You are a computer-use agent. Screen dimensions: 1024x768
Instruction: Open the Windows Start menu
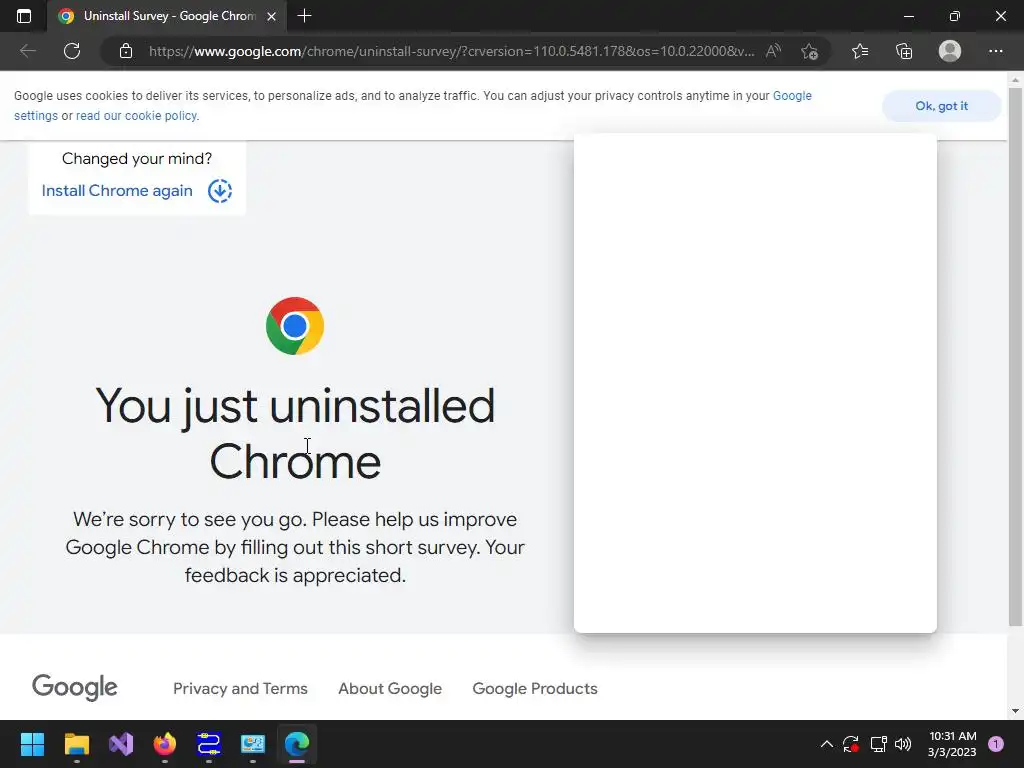(x=32, y=744)
